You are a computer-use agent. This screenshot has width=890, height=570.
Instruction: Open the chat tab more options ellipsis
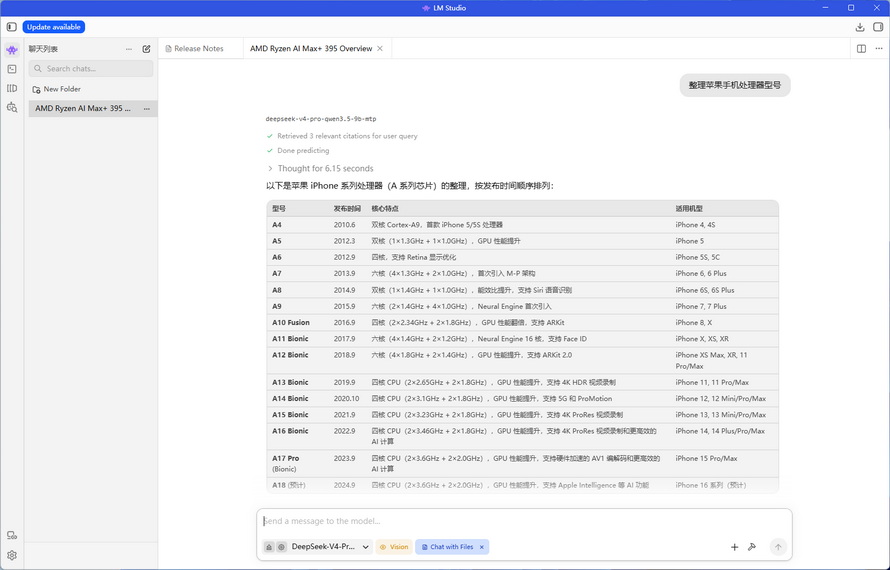879,49
